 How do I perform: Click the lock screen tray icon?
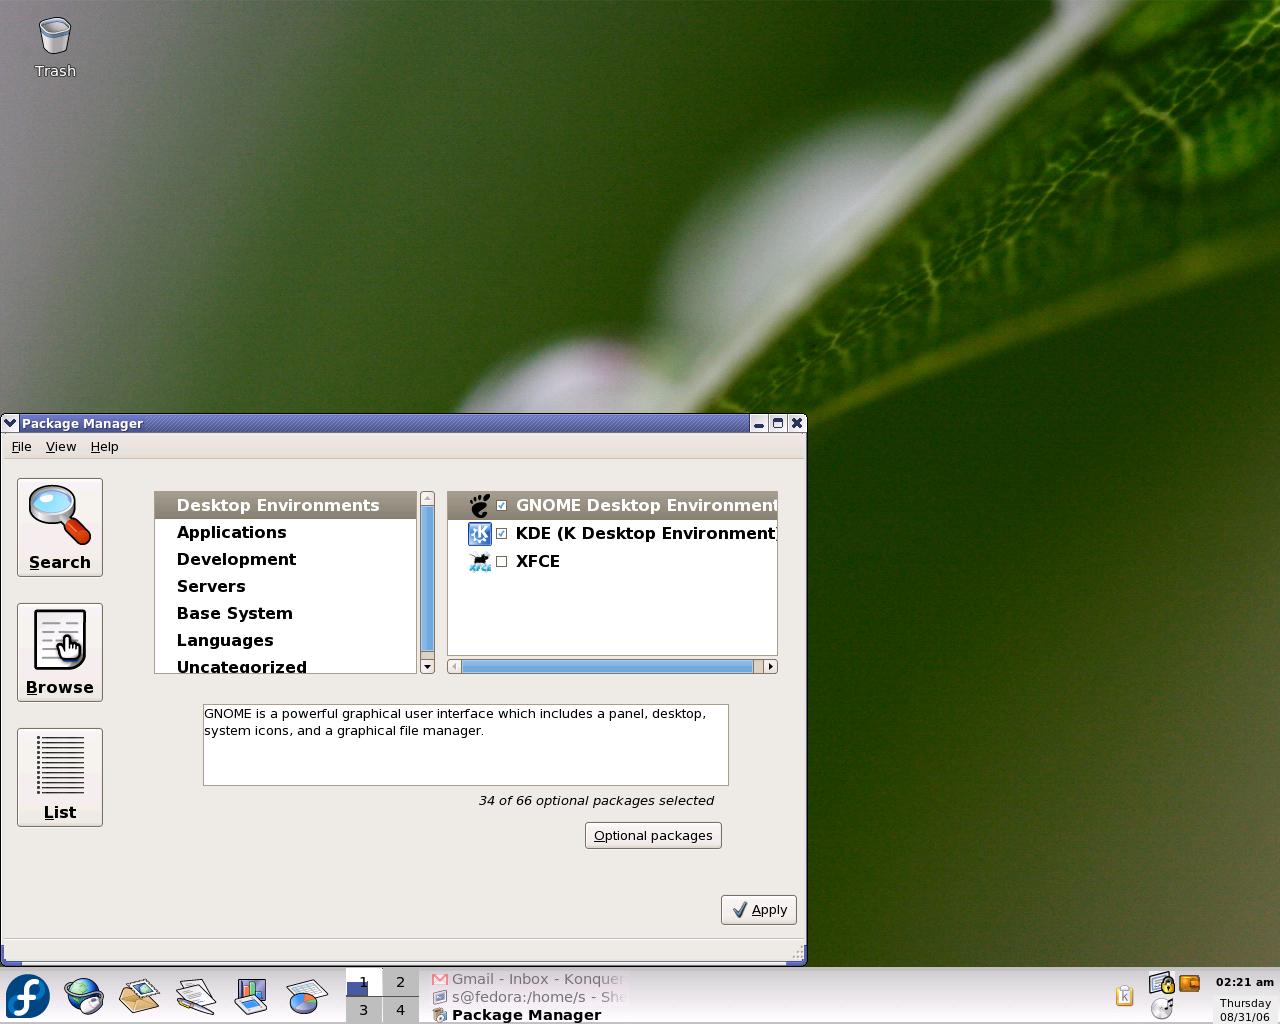[1161, 984]
